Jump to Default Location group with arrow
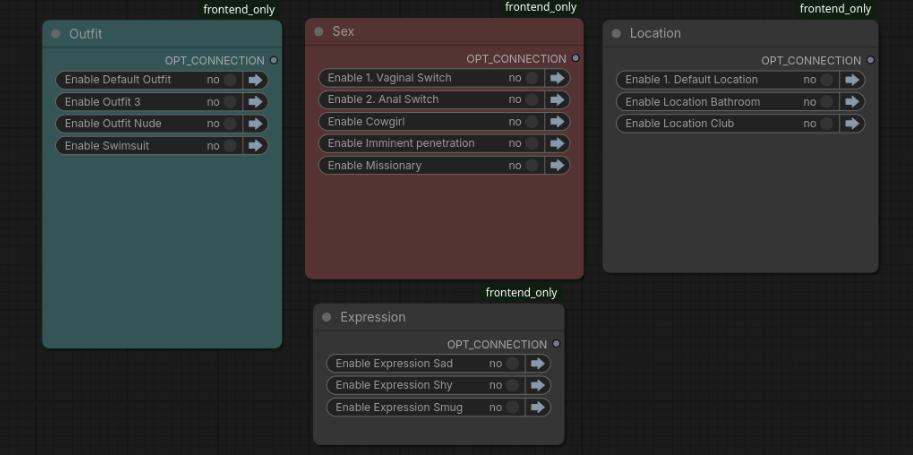Image resolution: width=913 pixels, height=455 pixels. [852, 80]
